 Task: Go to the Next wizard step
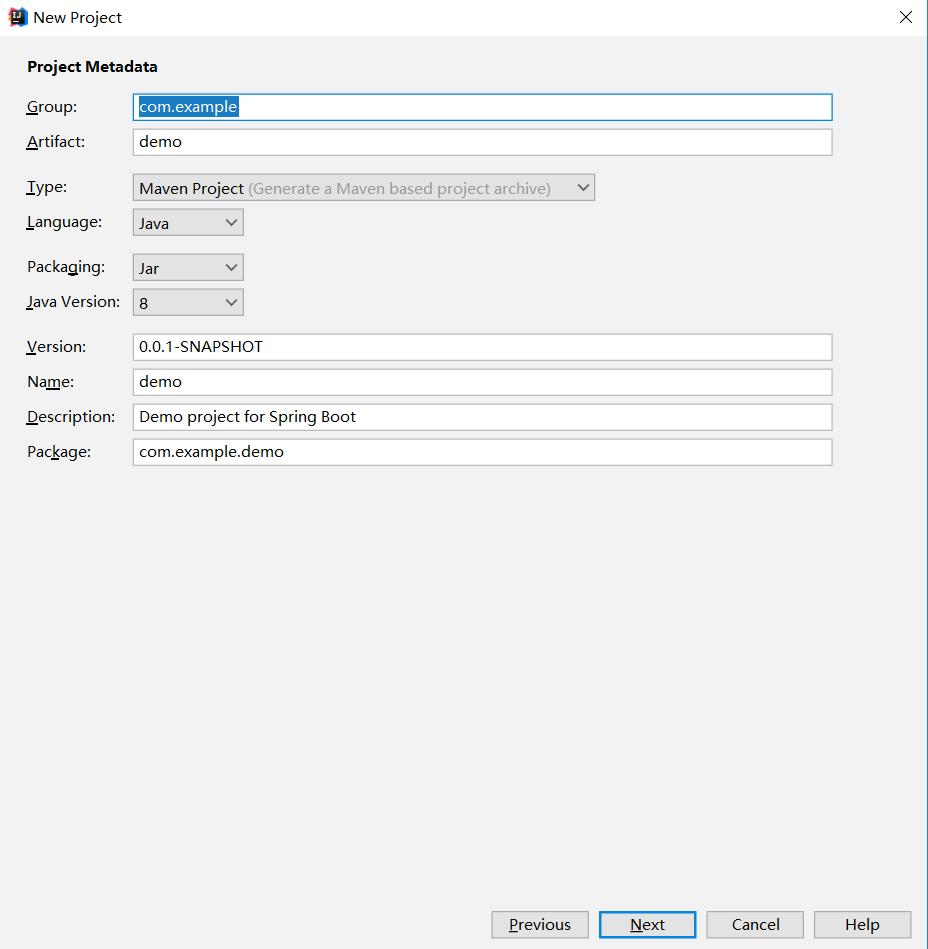pyautogui.click(x=648, y=925)
